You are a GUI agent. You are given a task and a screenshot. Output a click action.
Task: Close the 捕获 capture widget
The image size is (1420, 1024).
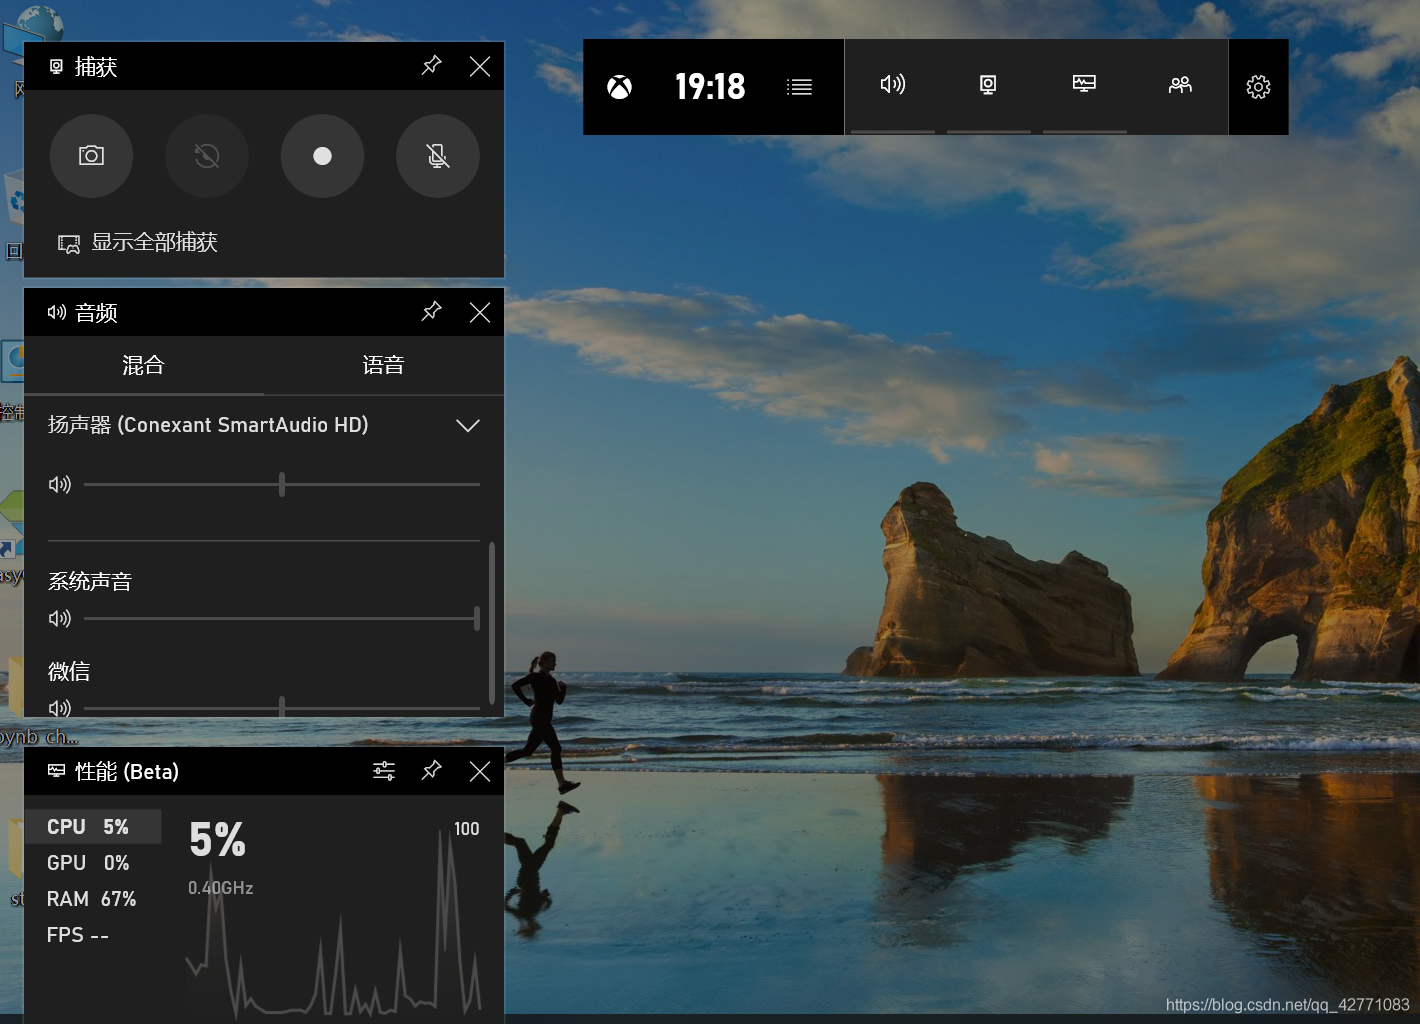480,66
